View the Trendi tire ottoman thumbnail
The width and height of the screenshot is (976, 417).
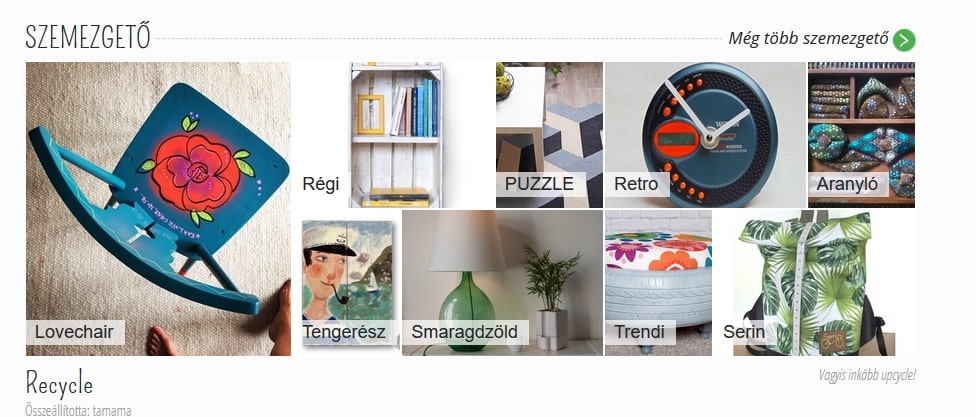658,283
